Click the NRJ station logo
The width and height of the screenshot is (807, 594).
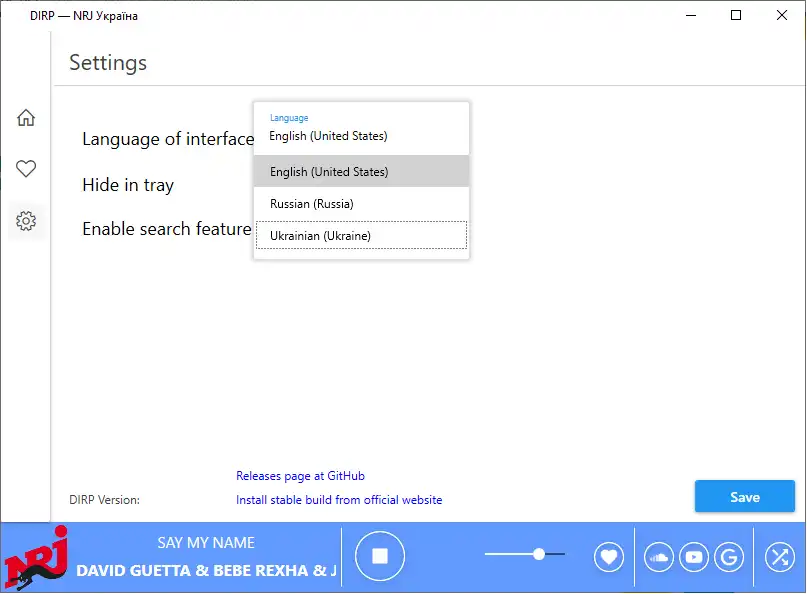pos(36,557)
